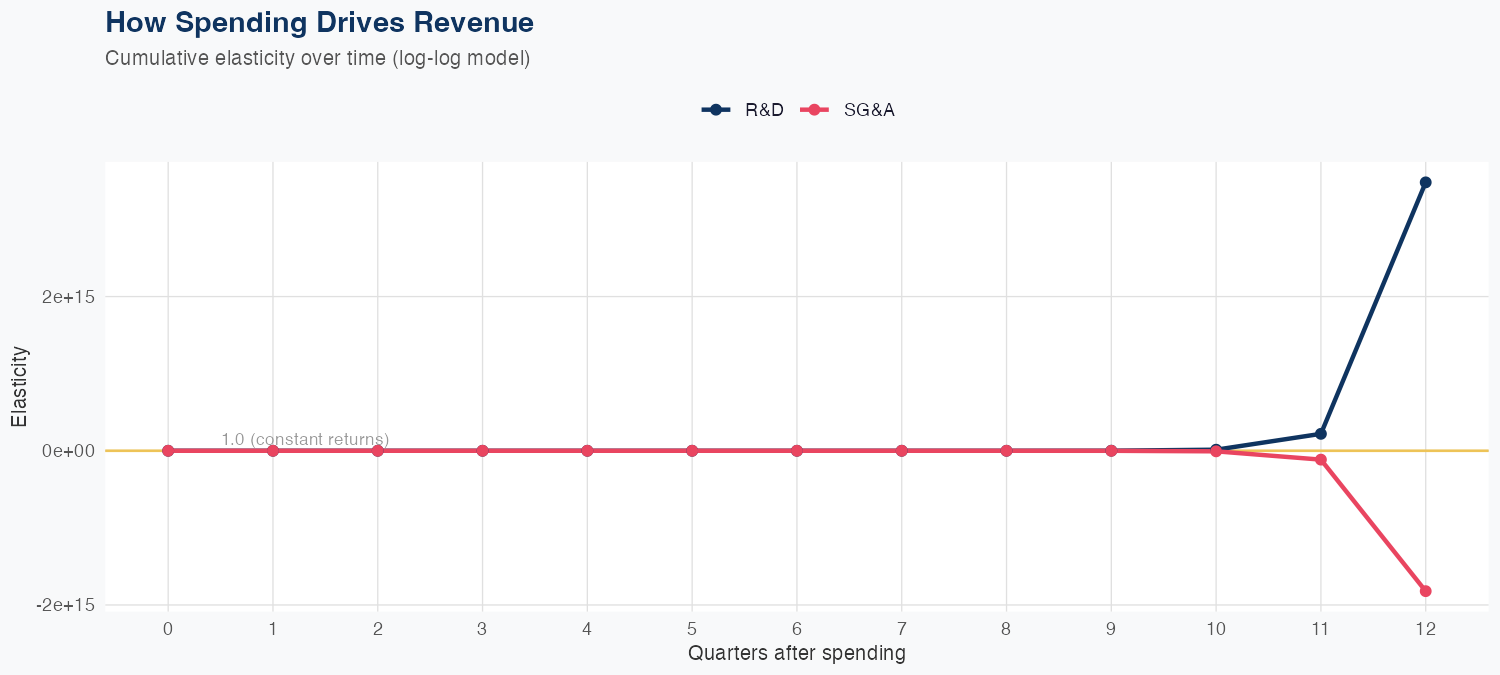
Task: Click the red data point at quarter 0
Action: [168, 451]
